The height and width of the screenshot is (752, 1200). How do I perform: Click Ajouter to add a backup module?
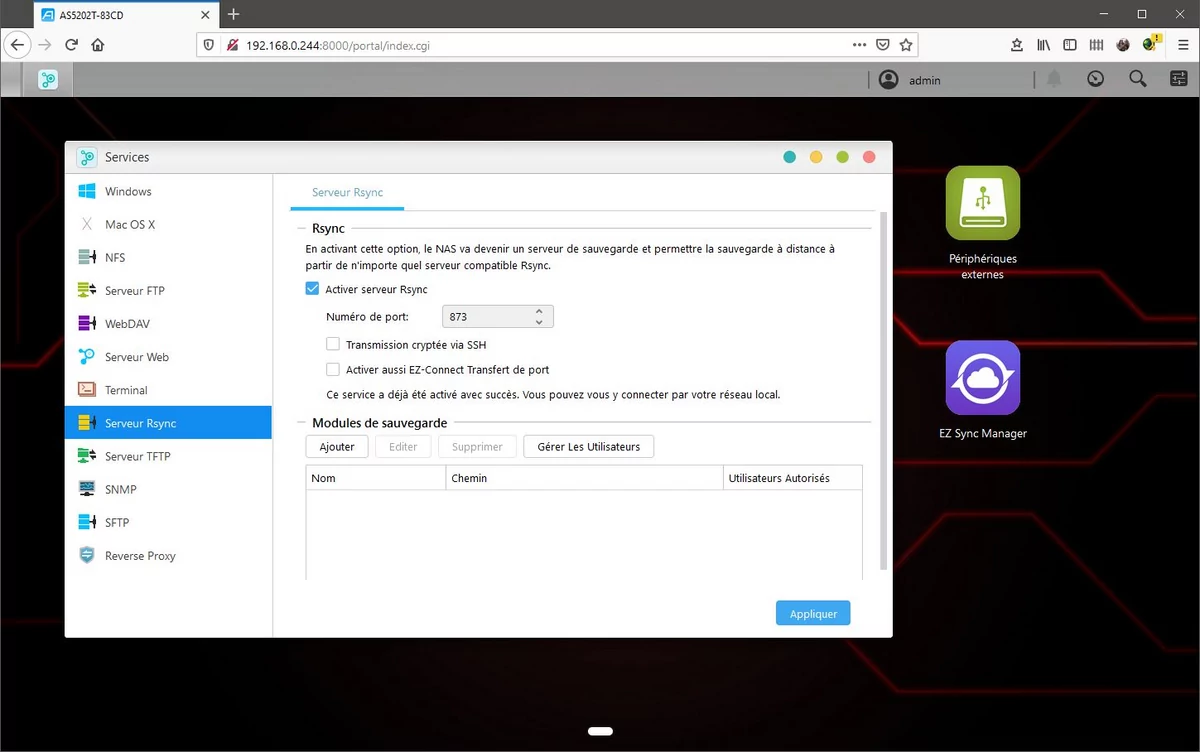coord(337,446)
